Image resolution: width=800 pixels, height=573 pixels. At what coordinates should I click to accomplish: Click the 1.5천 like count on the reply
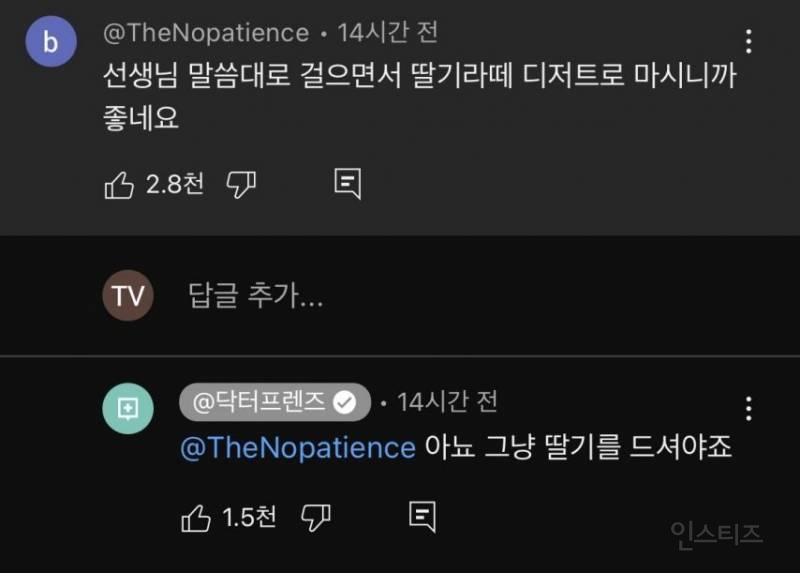[x=251, y=517]
